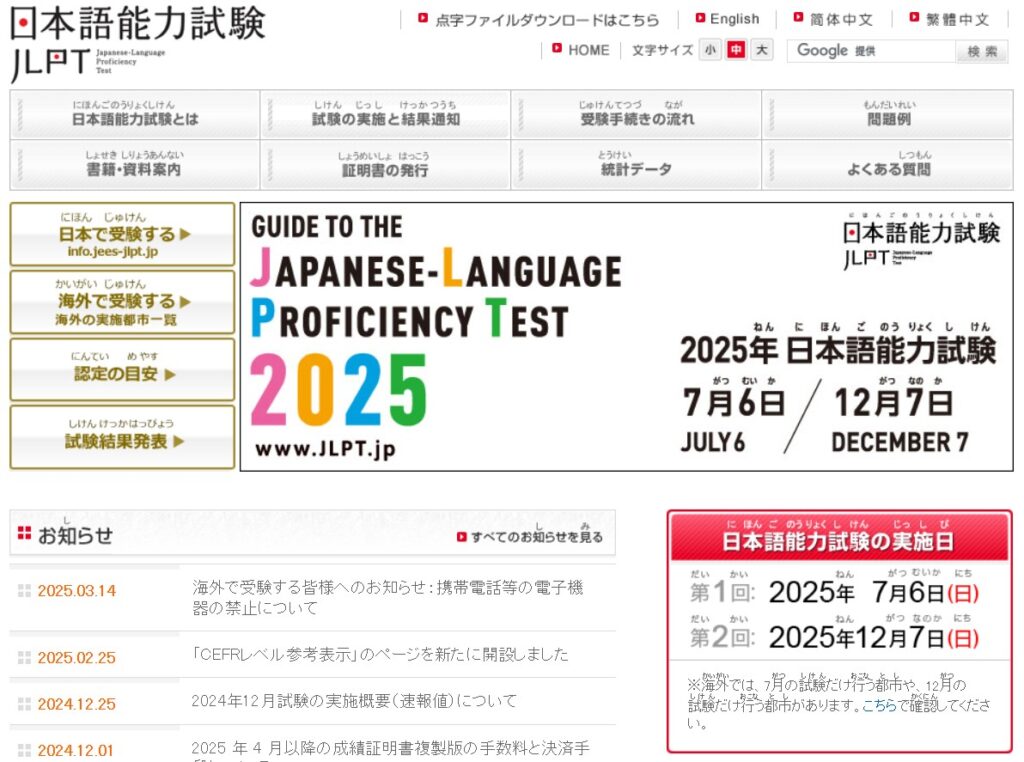Switch language to 简体中文

[x=841, y=20]
